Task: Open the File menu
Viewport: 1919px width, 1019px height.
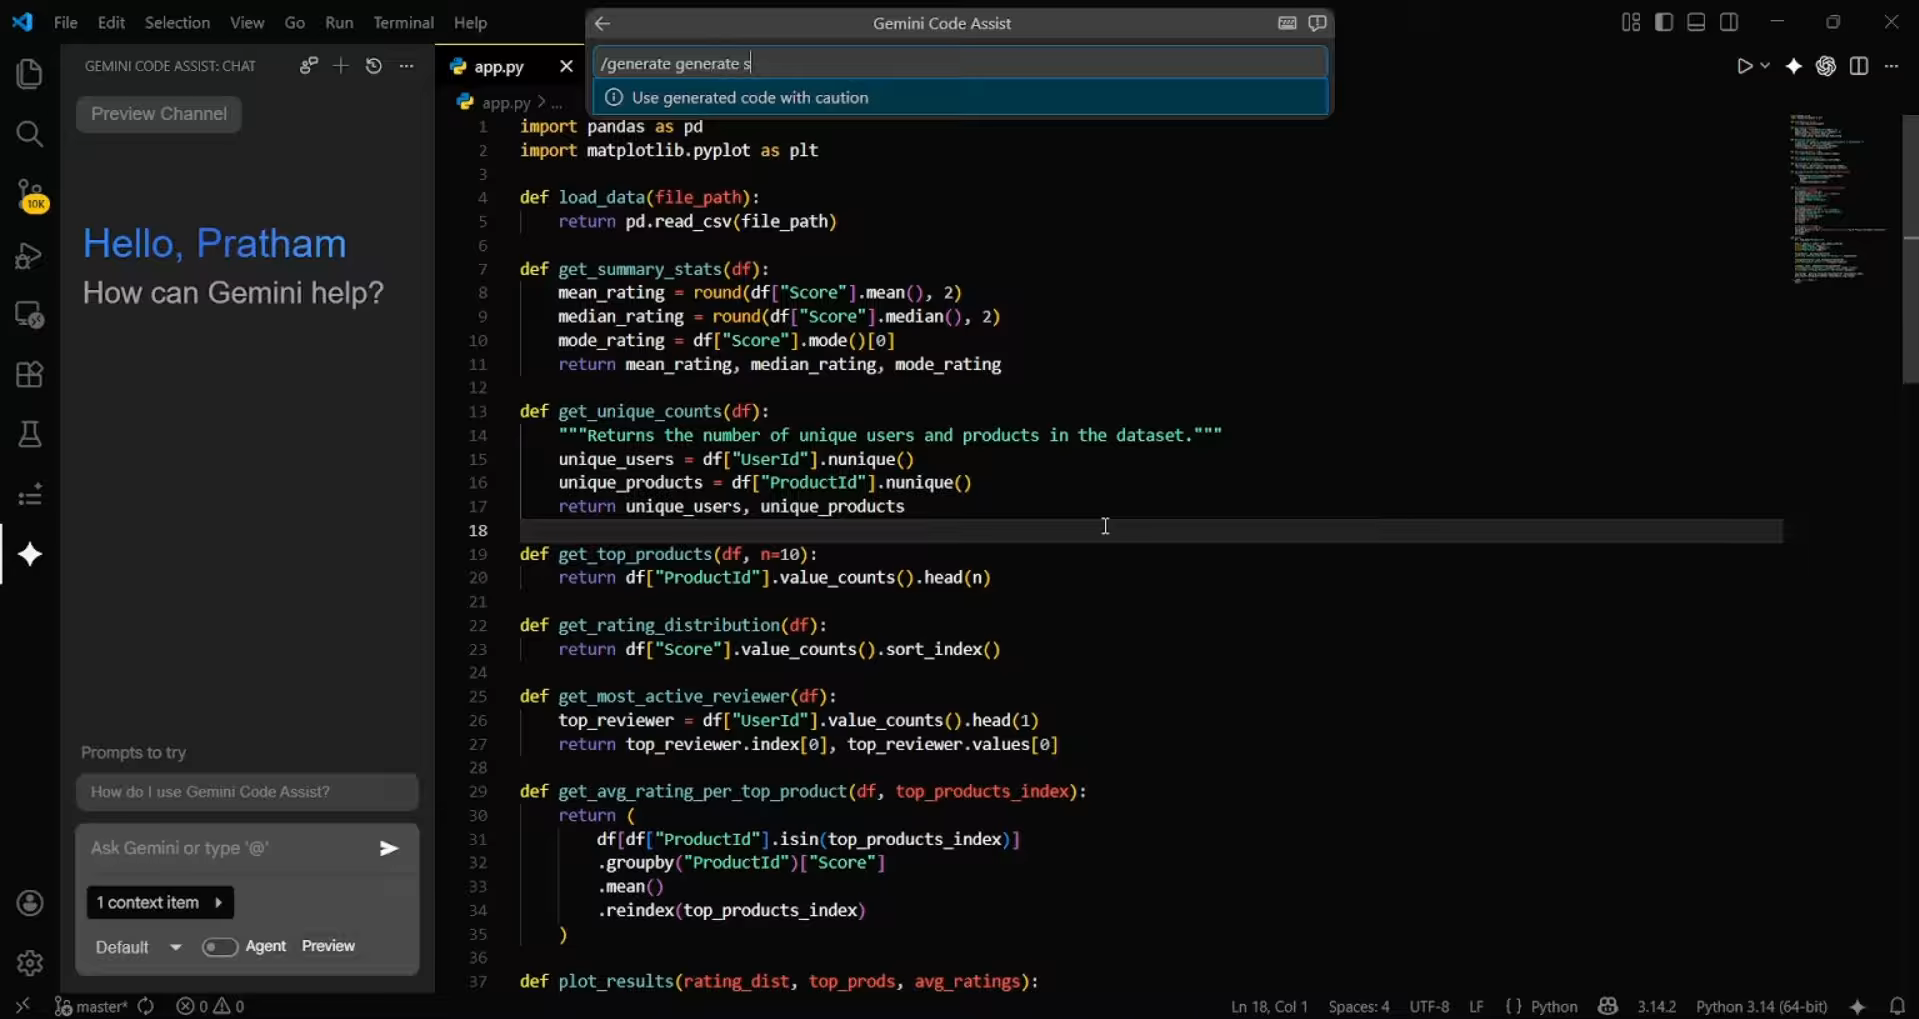Action: click(66, 22)
